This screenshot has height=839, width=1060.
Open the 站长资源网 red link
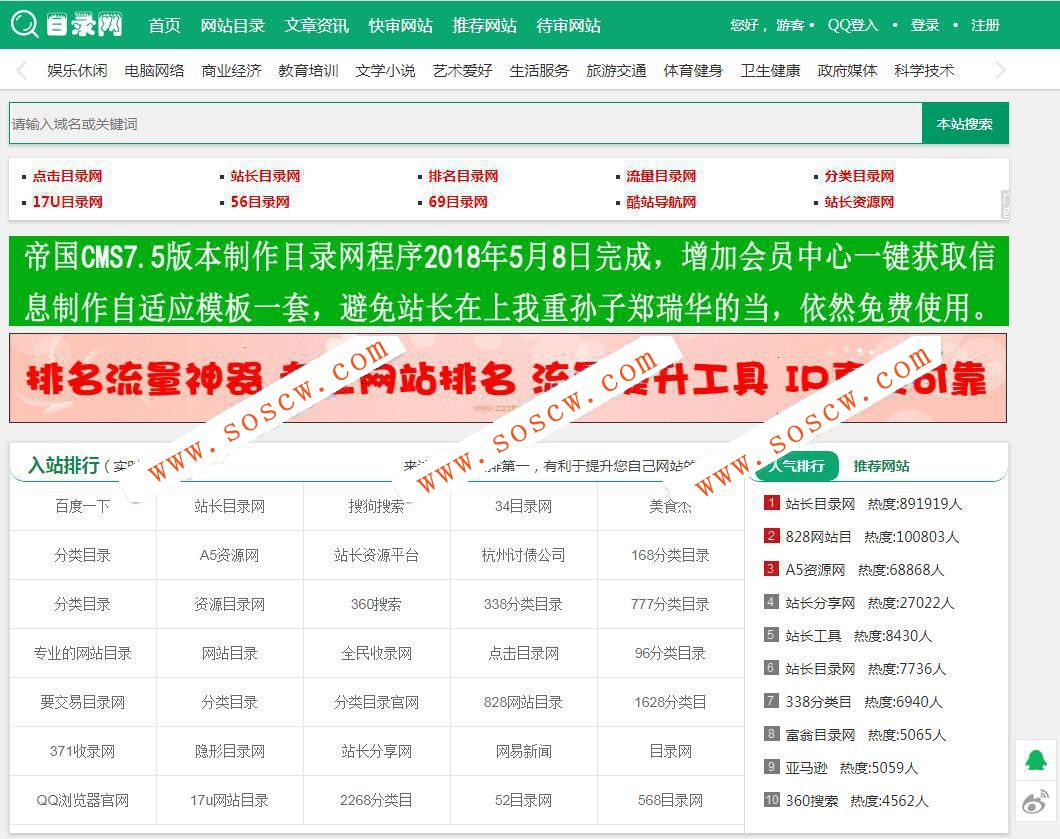coord(859,201)
